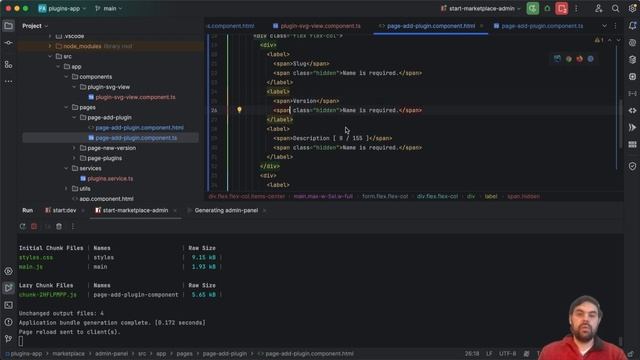Click label in editor breadcrumb

[491, 196]
